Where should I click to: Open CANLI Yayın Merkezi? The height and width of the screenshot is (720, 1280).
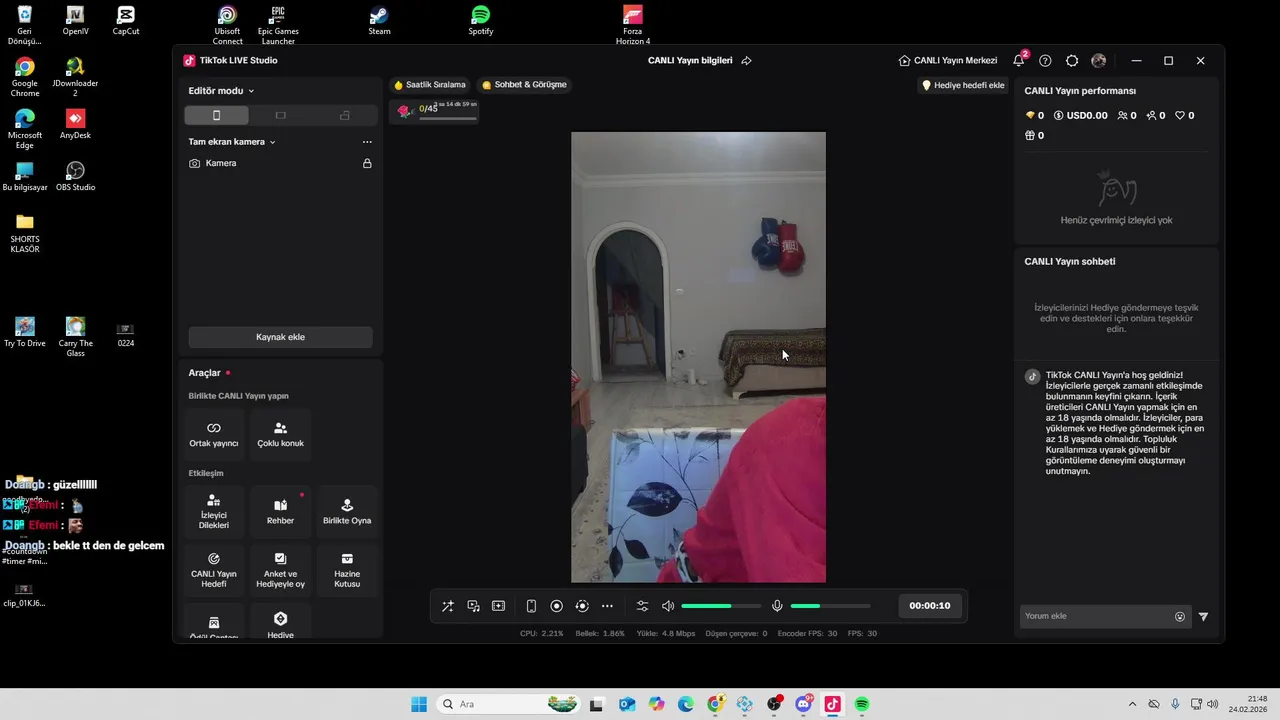click(948, 61)
